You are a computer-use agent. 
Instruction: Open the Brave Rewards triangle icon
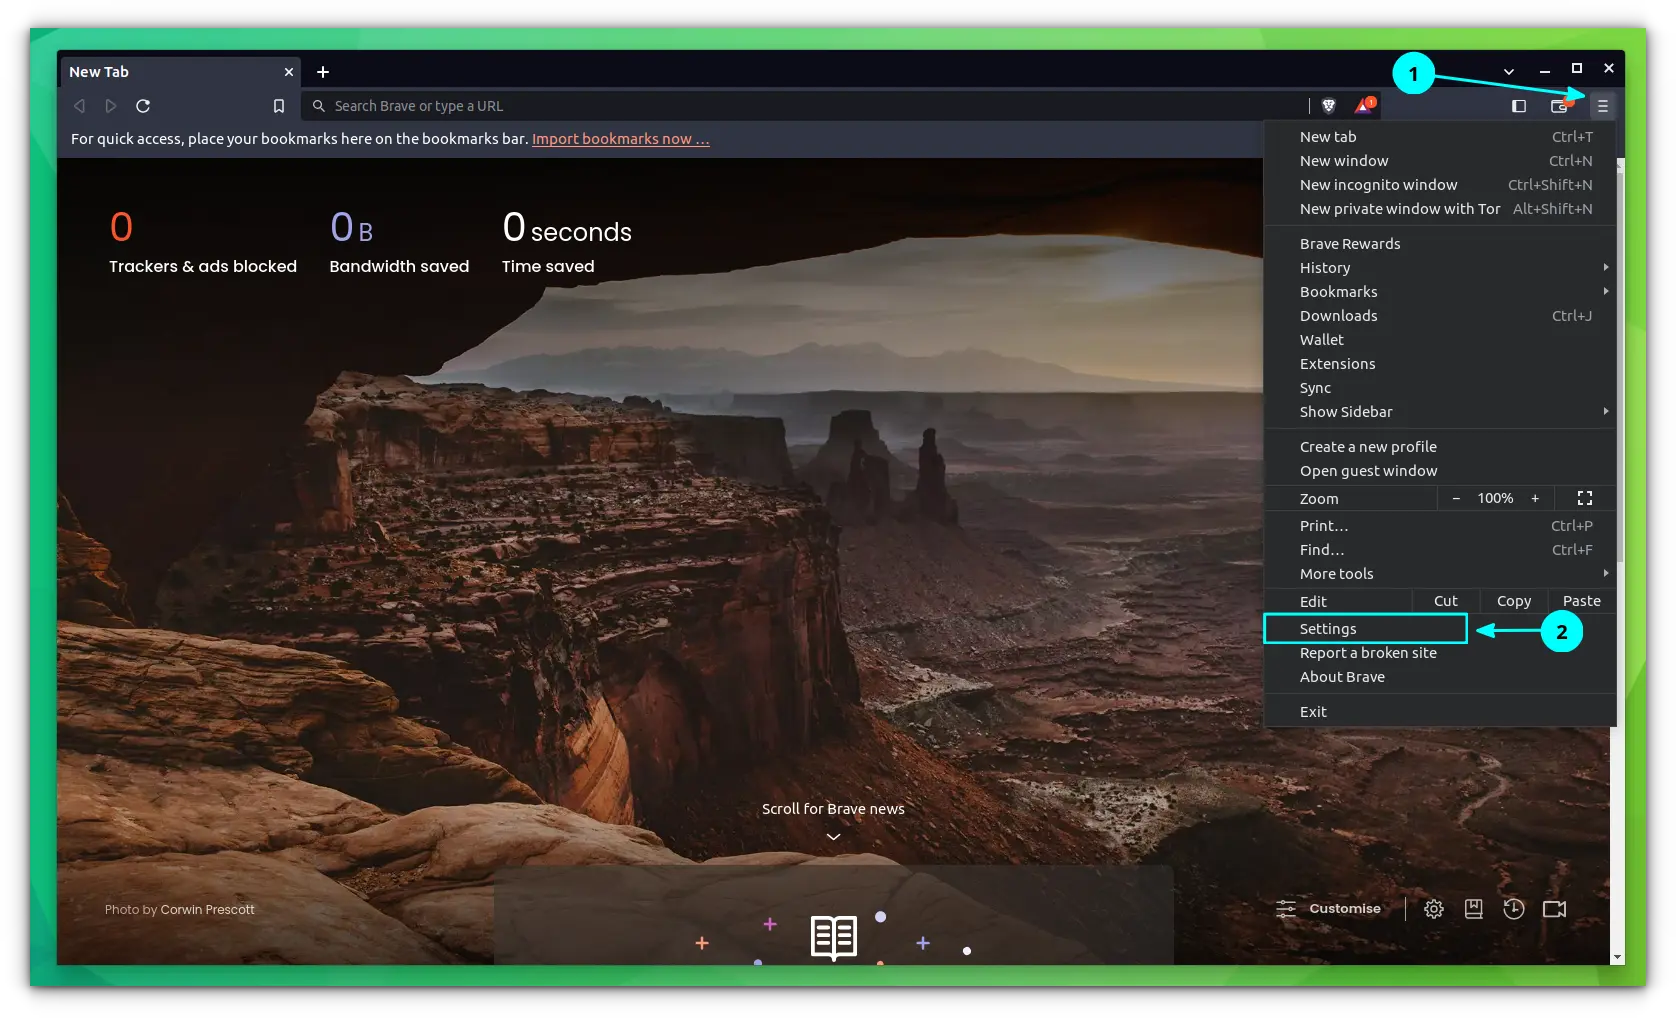[x=1365, y=105]
